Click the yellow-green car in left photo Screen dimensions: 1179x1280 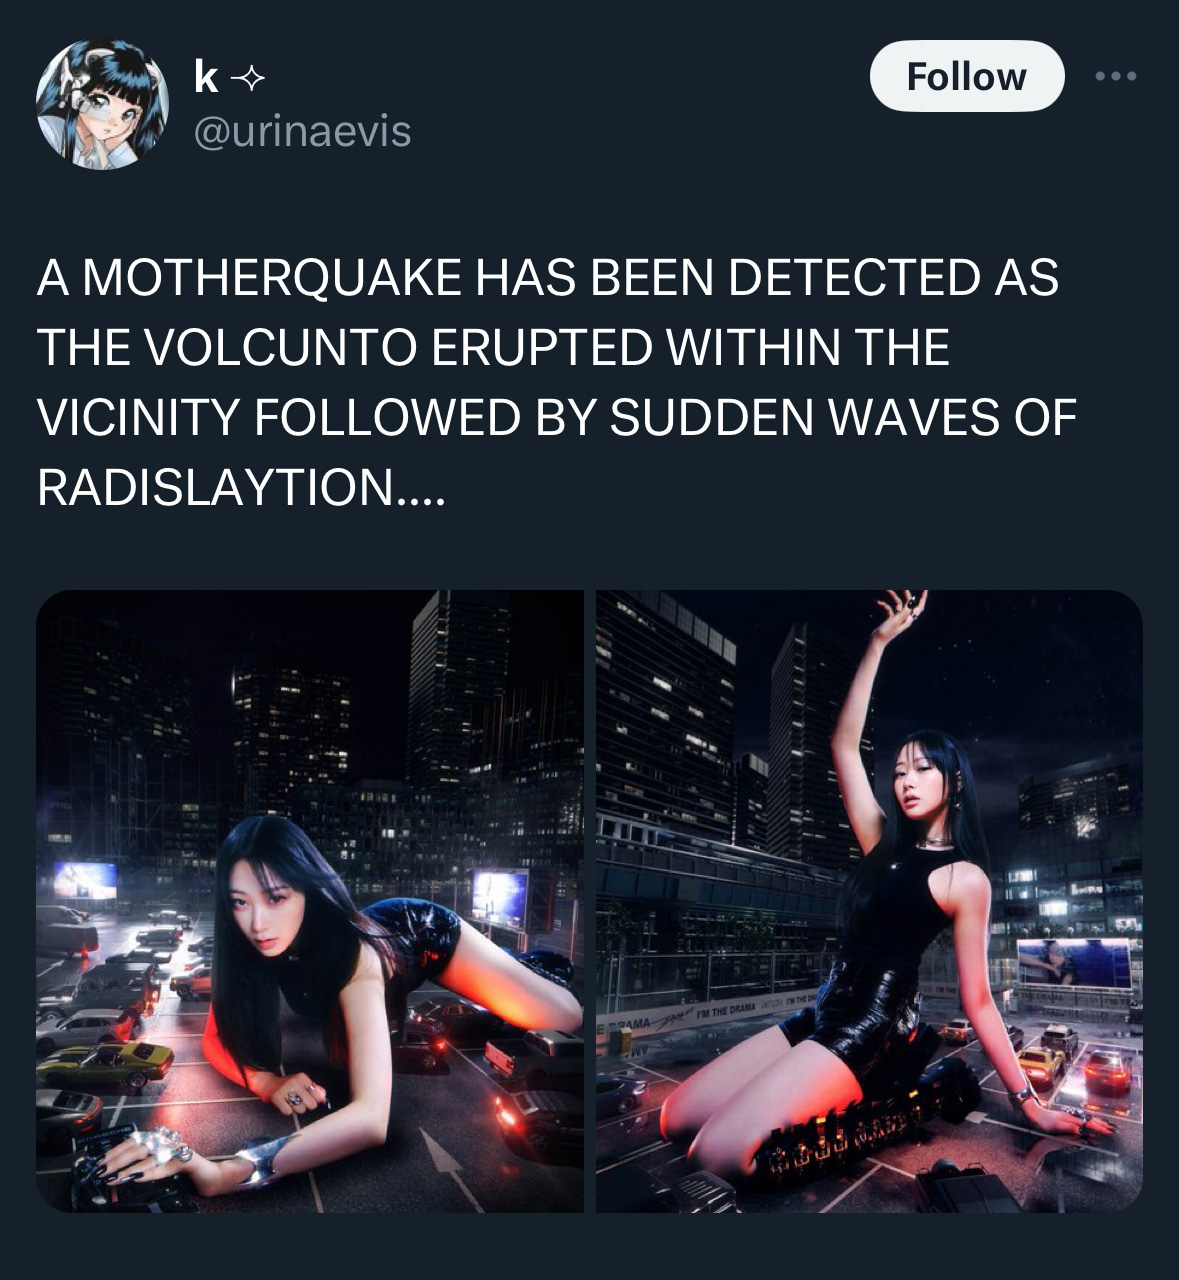(x=105, y=1063)
